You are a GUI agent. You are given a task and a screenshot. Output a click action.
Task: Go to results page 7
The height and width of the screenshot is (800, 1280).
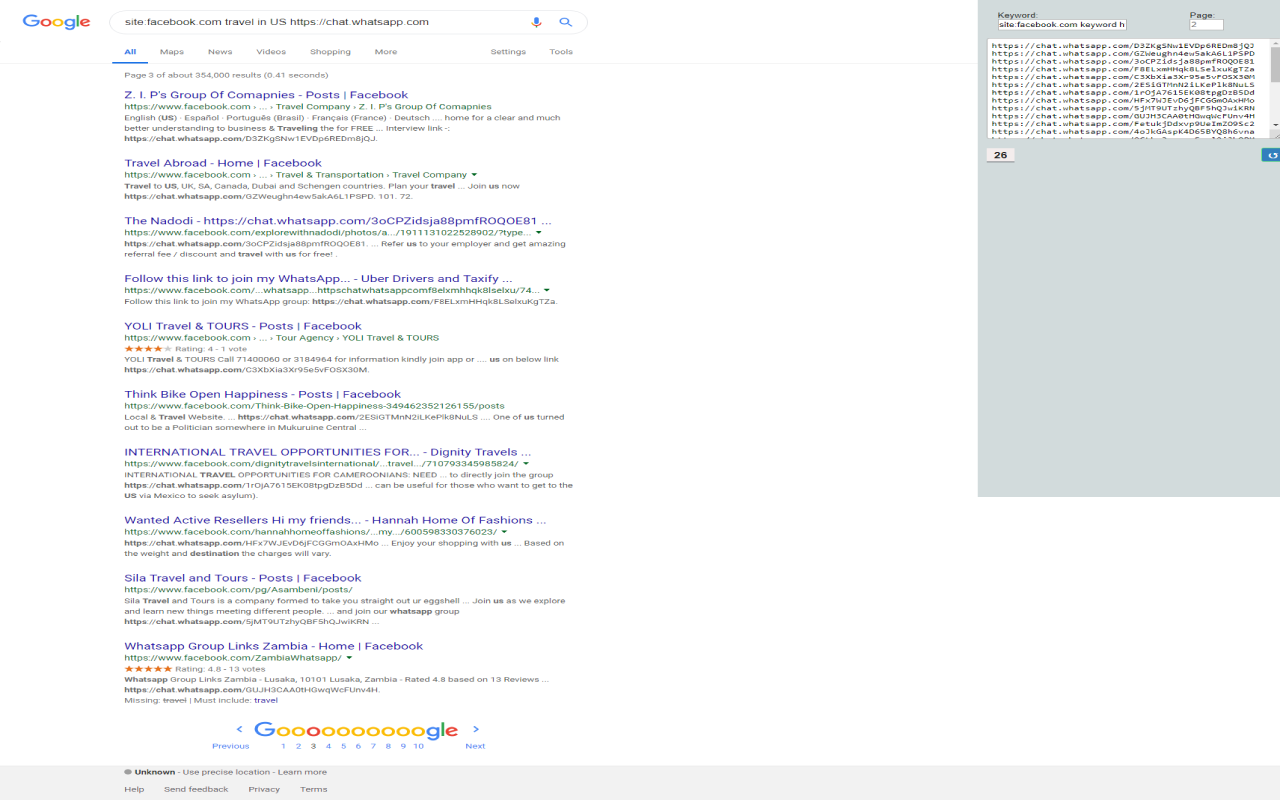pos(373,746)
